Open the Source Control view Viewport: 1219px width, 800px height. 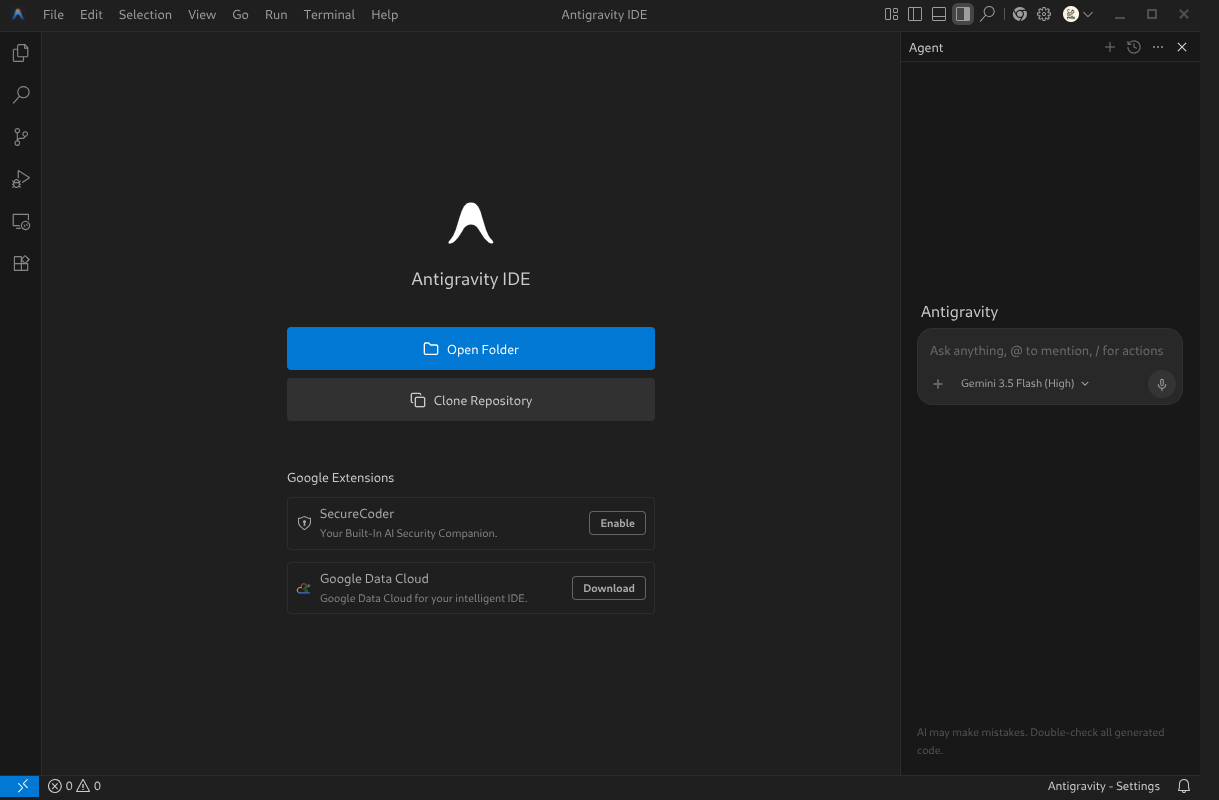[x=20, y=137]
